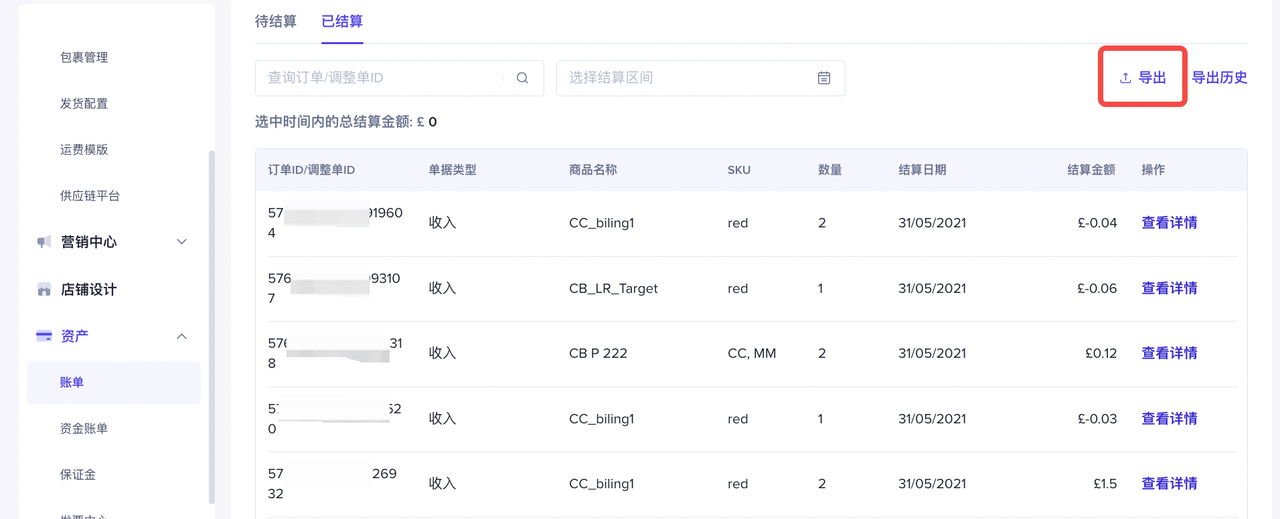Expand the 营销中心 menu chevron
The width and height of the screenshot is (1280, 519).
(x=181, y=242)
